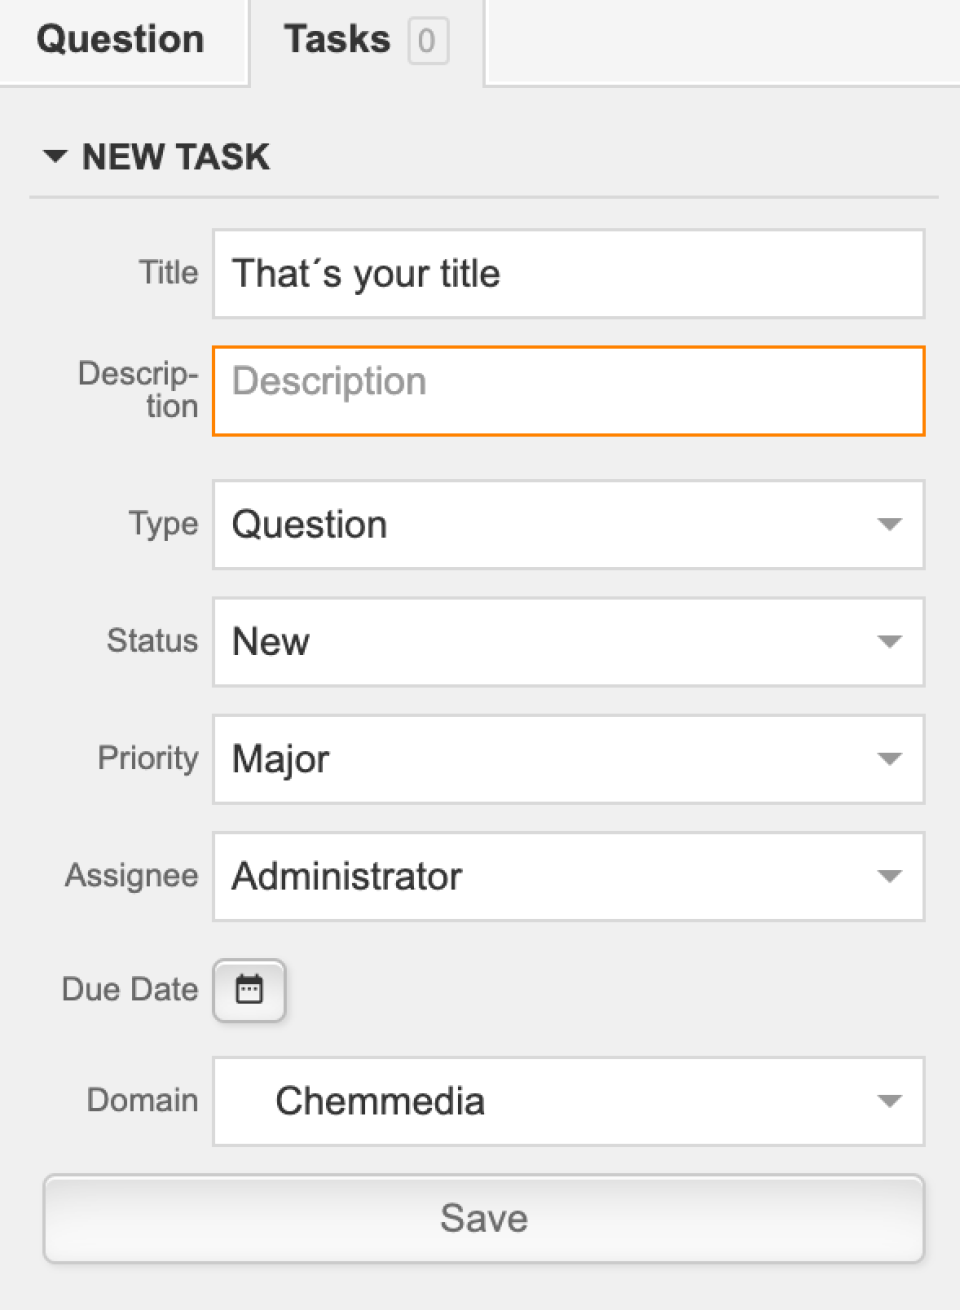Collapse the NEW TASK section triangle
960x1310 pixels.
(x=55, y=156)
